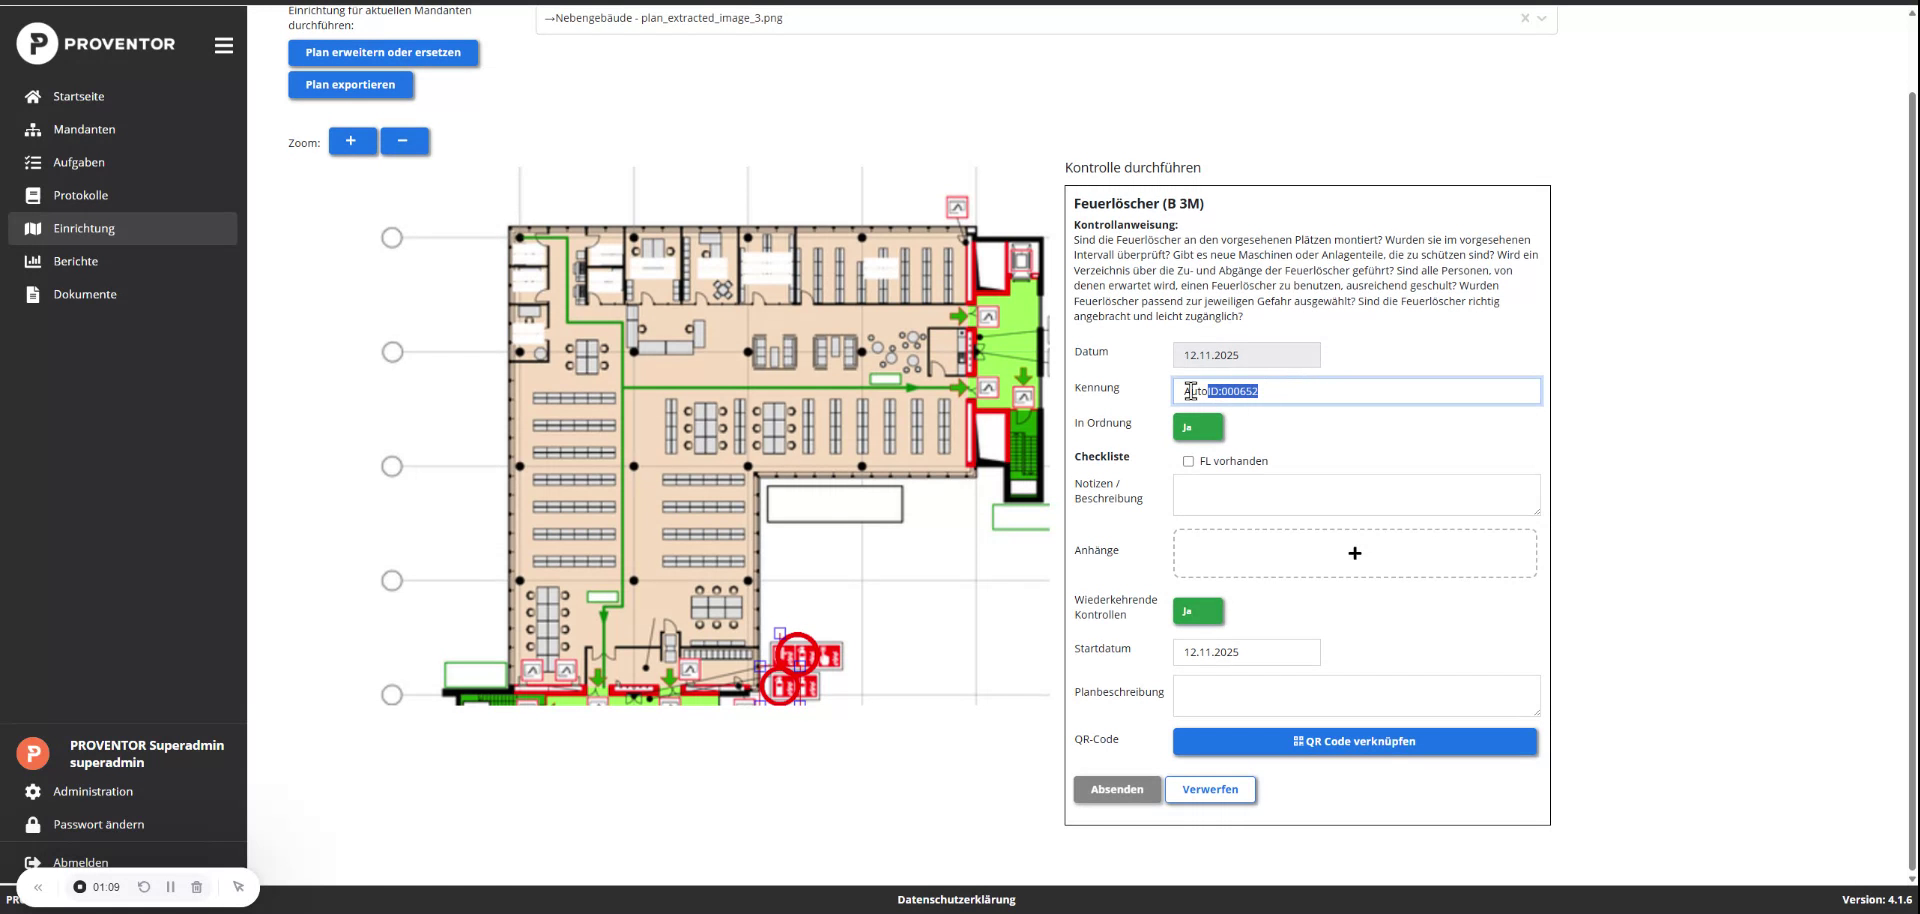Restart recording with the circular arrow icon
1920x914 pixels.
pyautogui.click(x=144, y=887)
